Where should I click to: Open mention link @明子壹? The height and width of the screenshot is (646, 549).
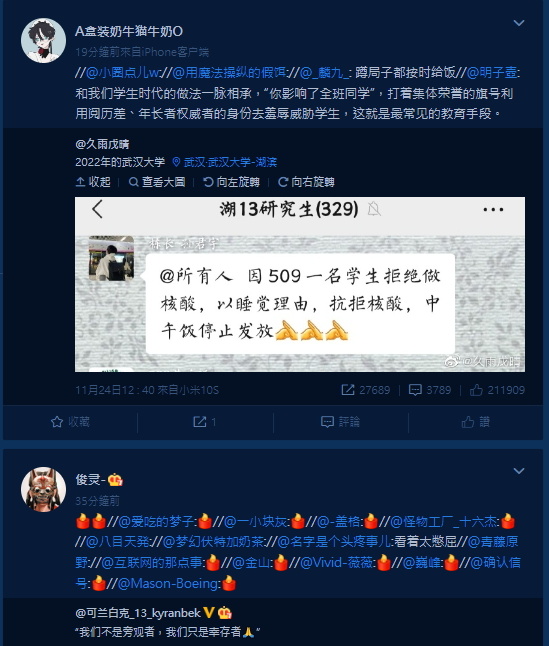(x=493, y=73)
